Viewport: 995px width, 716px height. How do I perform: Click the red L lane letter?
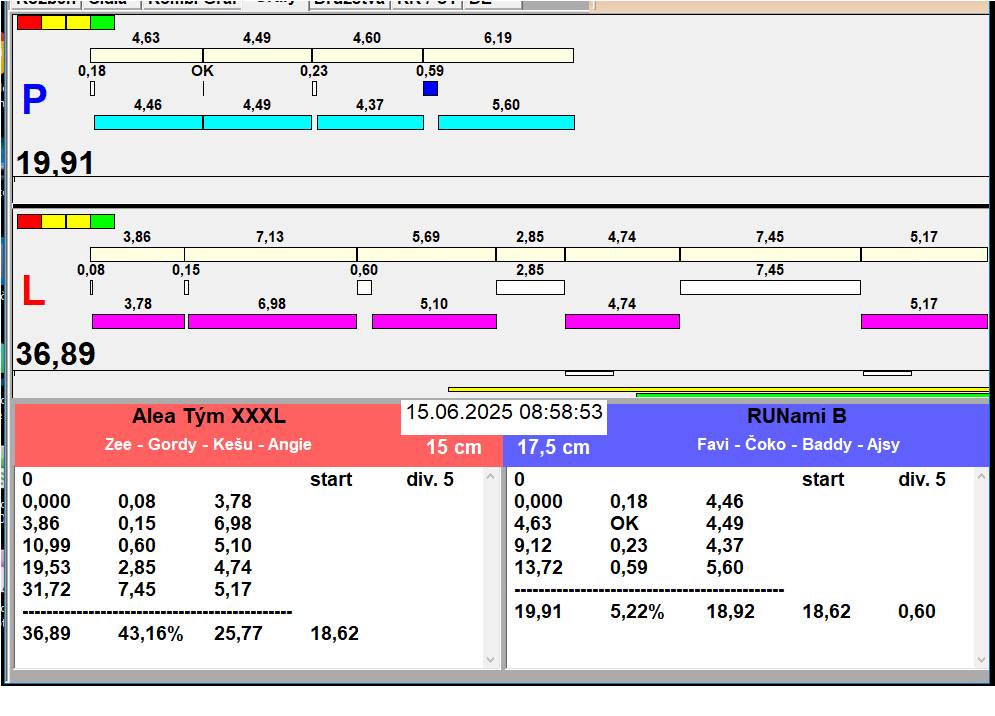tap(33, 292)
